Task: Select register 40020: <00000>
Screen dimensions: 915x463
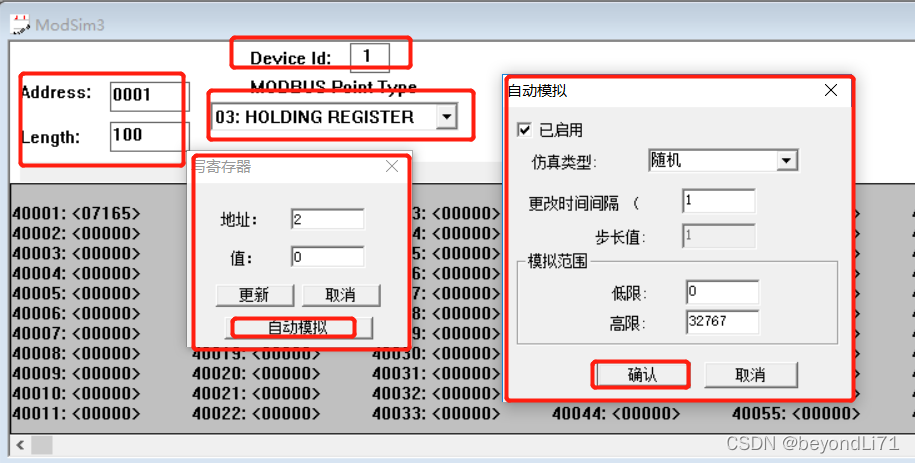Action: [256, 373]
